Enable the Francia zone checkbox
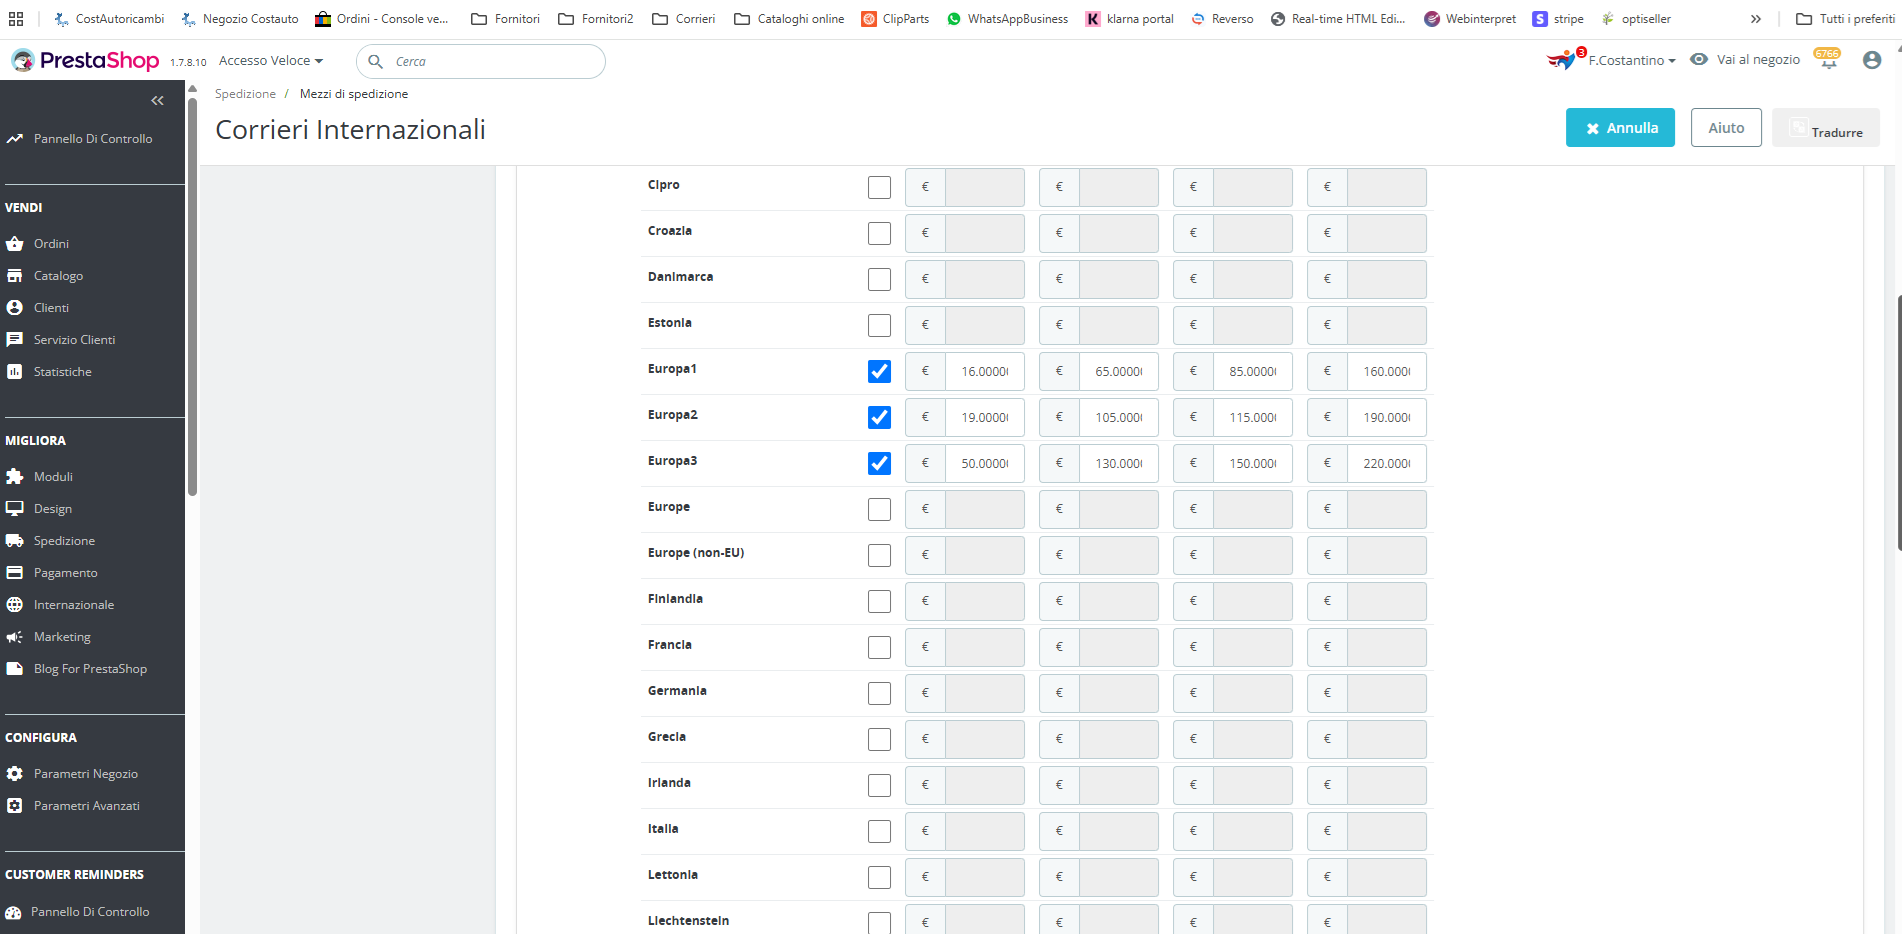Screen dimensions: 1902x934 click(x=879, y=647)
